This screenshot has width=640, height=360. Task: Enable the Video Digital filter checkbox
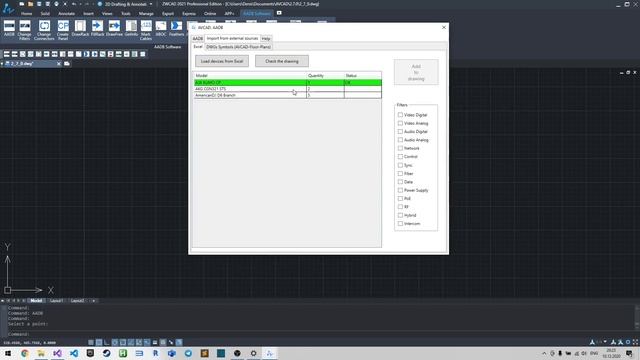(400, 115)
